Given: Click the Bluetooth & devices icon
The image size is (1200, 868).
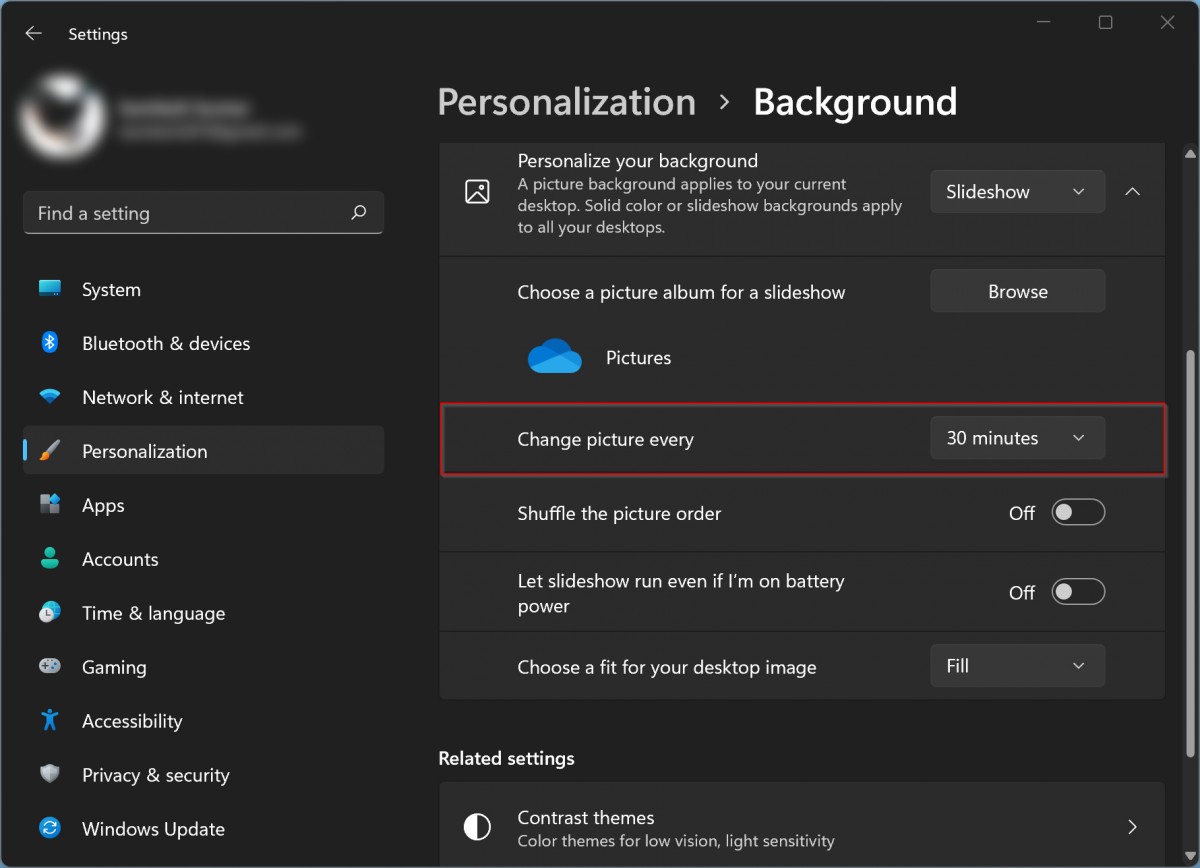Looking at the screenshot, I should (50, 343).
